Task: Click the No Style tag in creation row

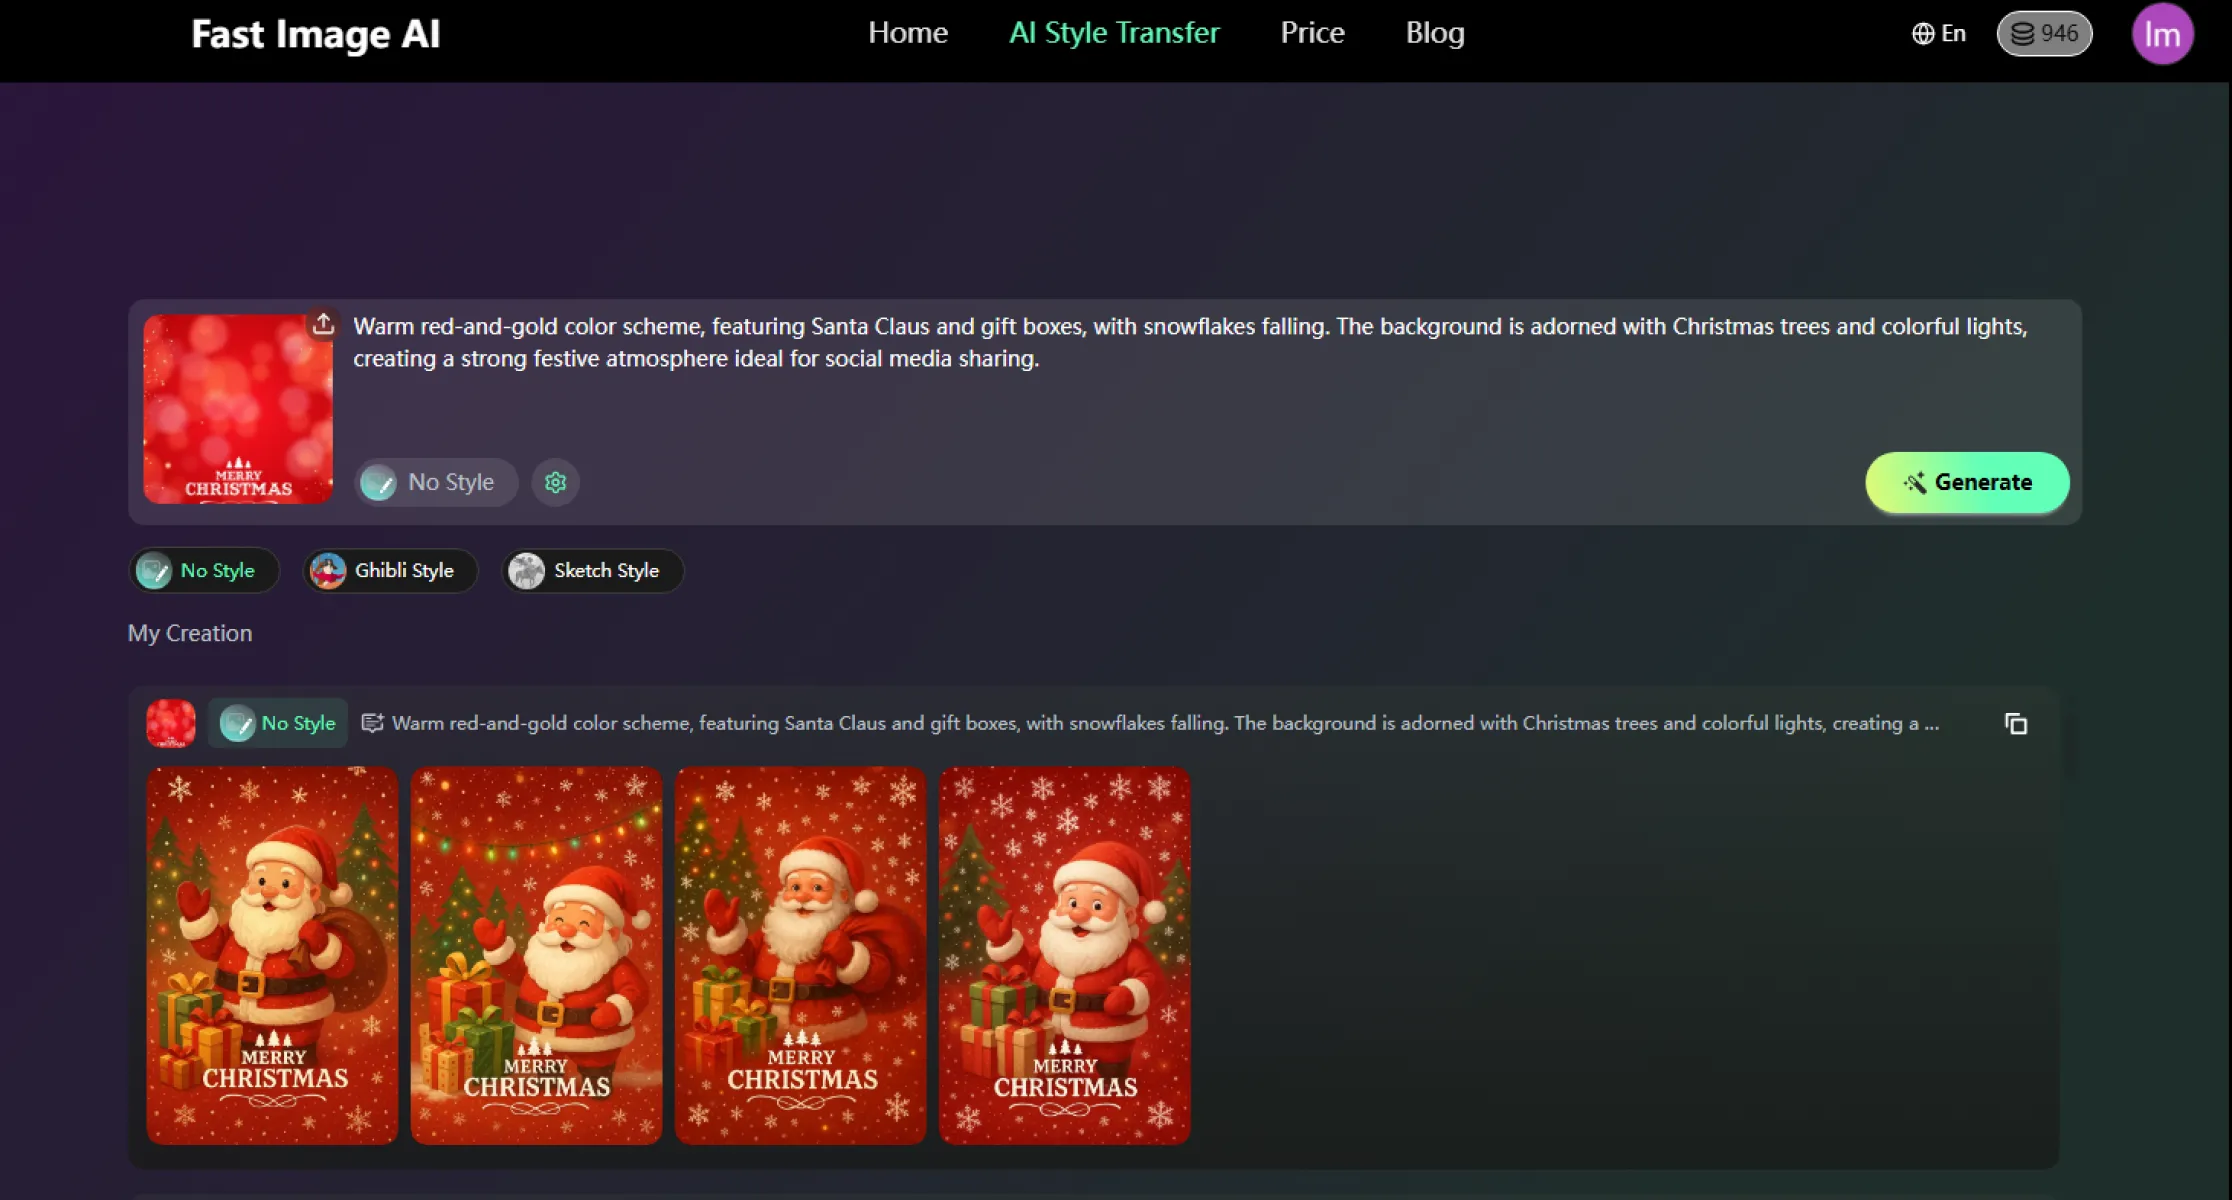Action: 278,723
